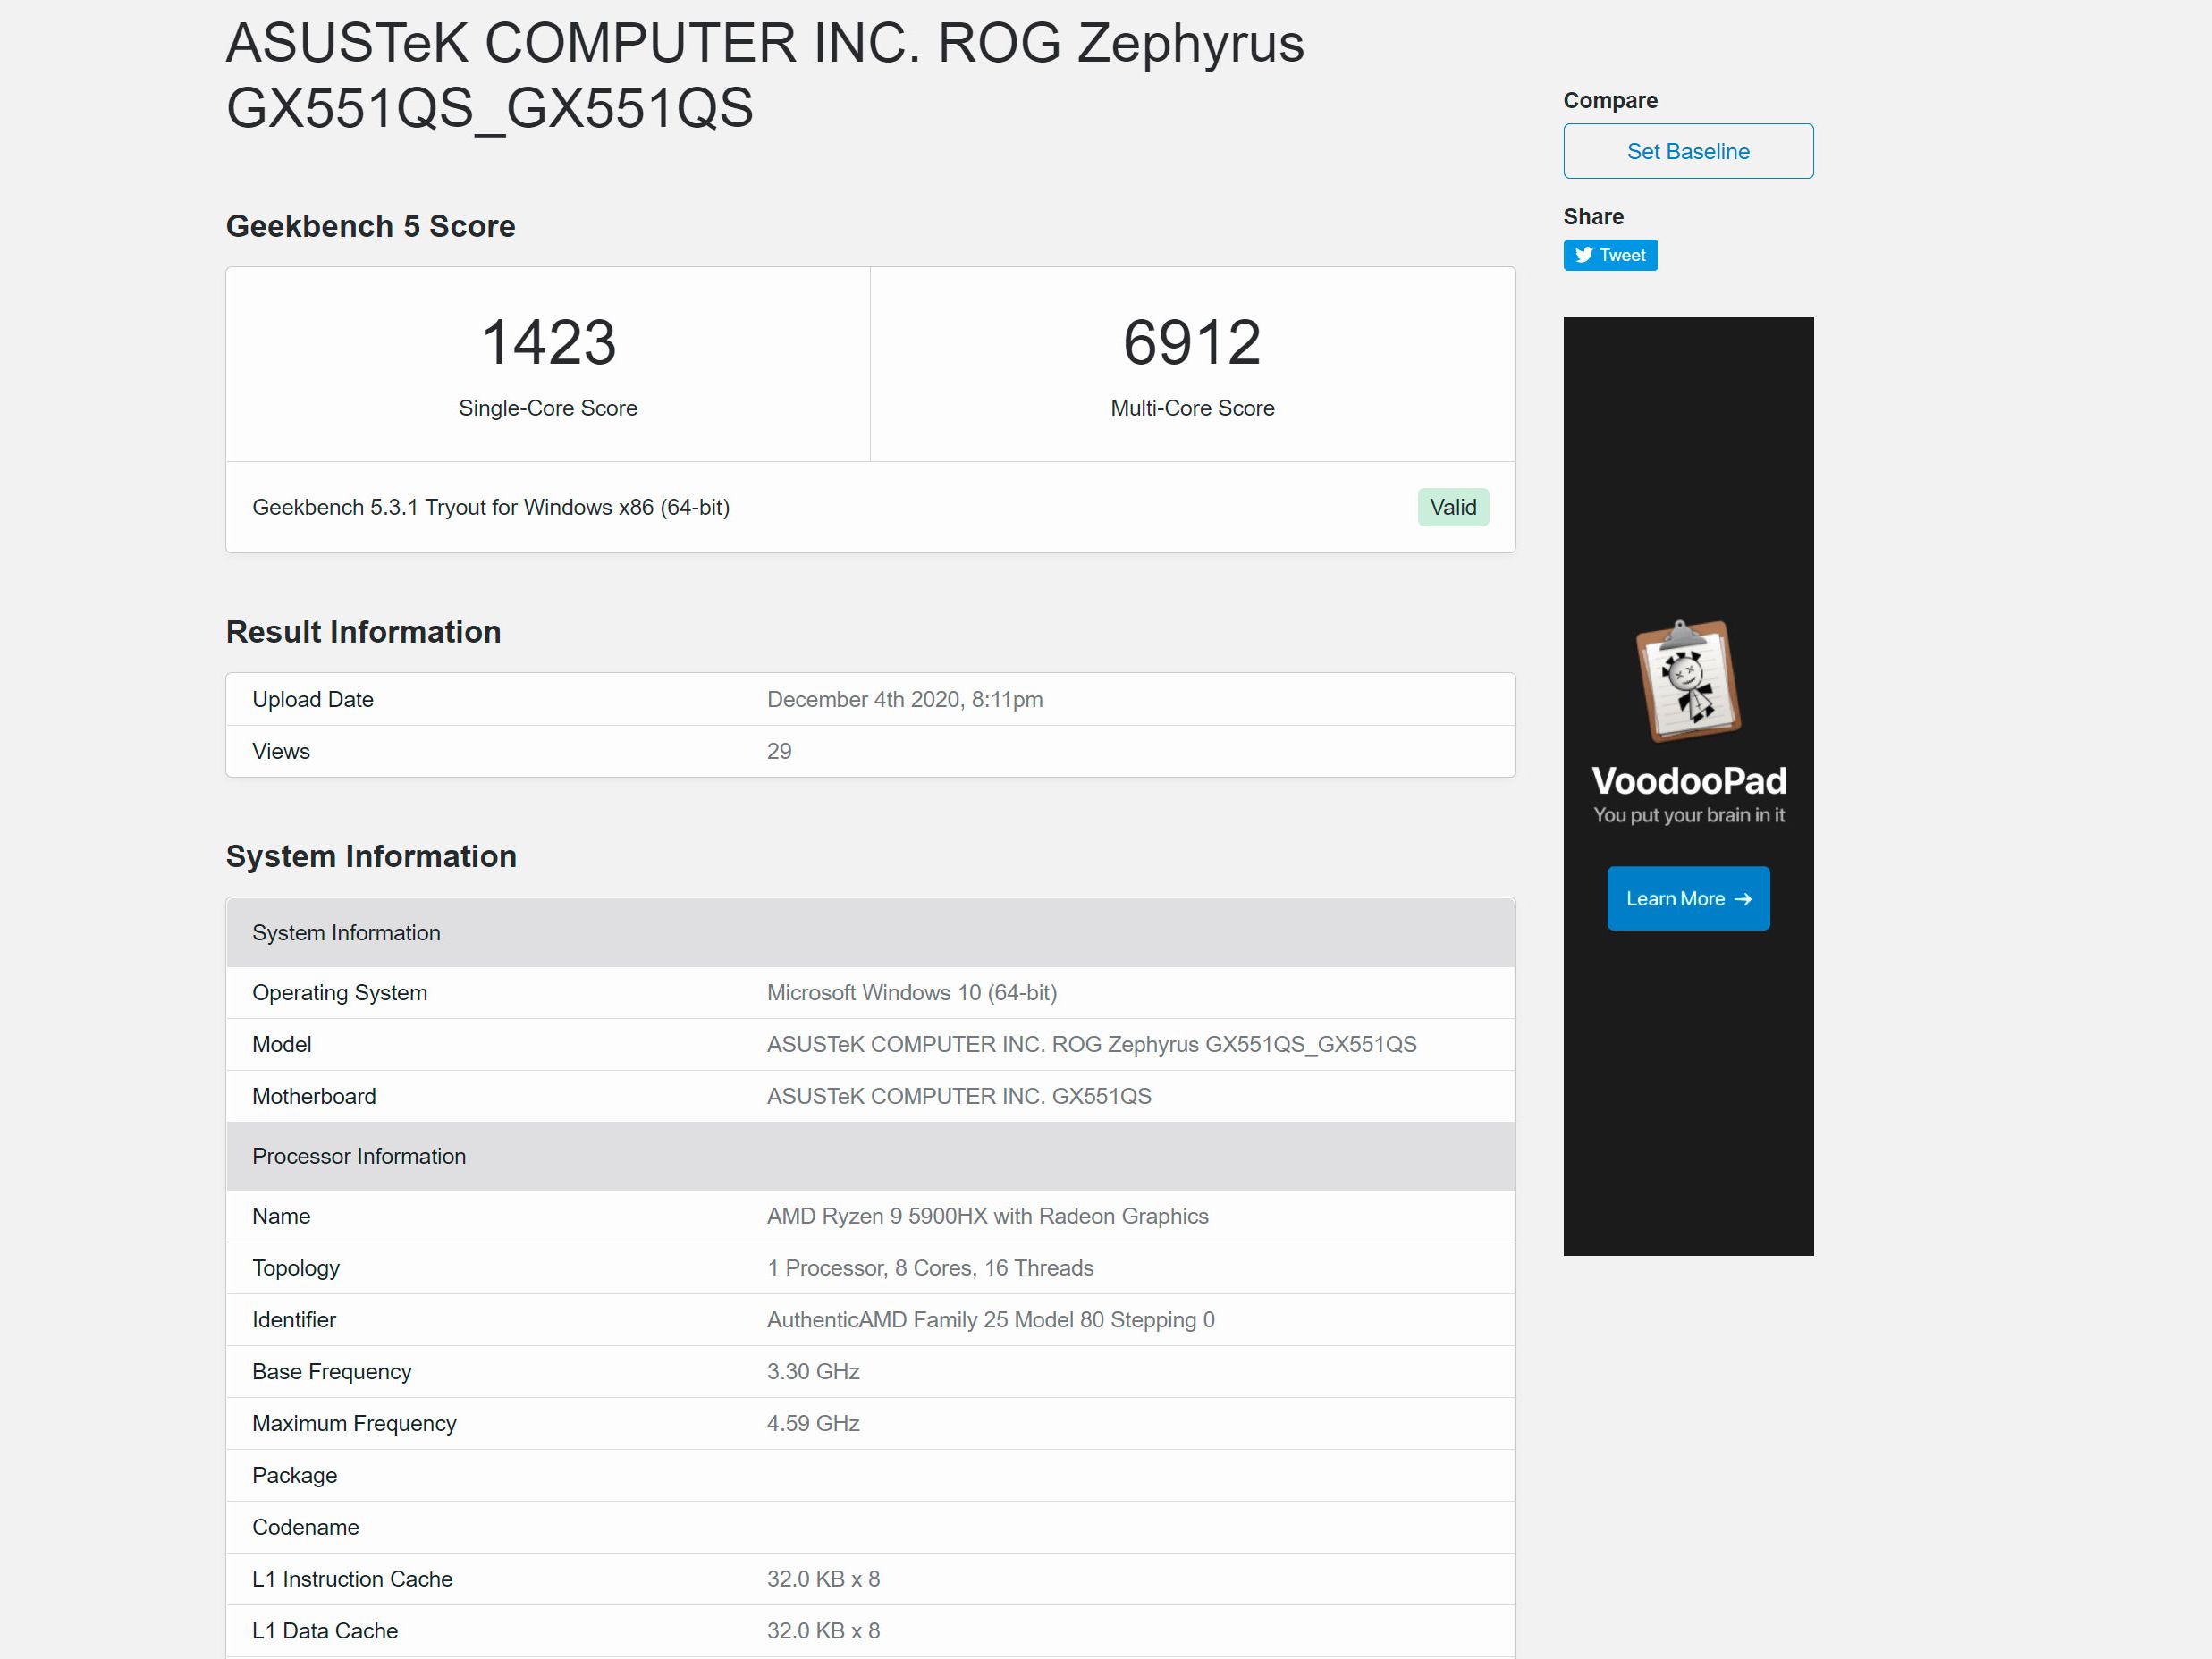Select the Maximum Frequency value 4.59 GHz
Screen dimensions: 2212x1659
pos(813,1423)
